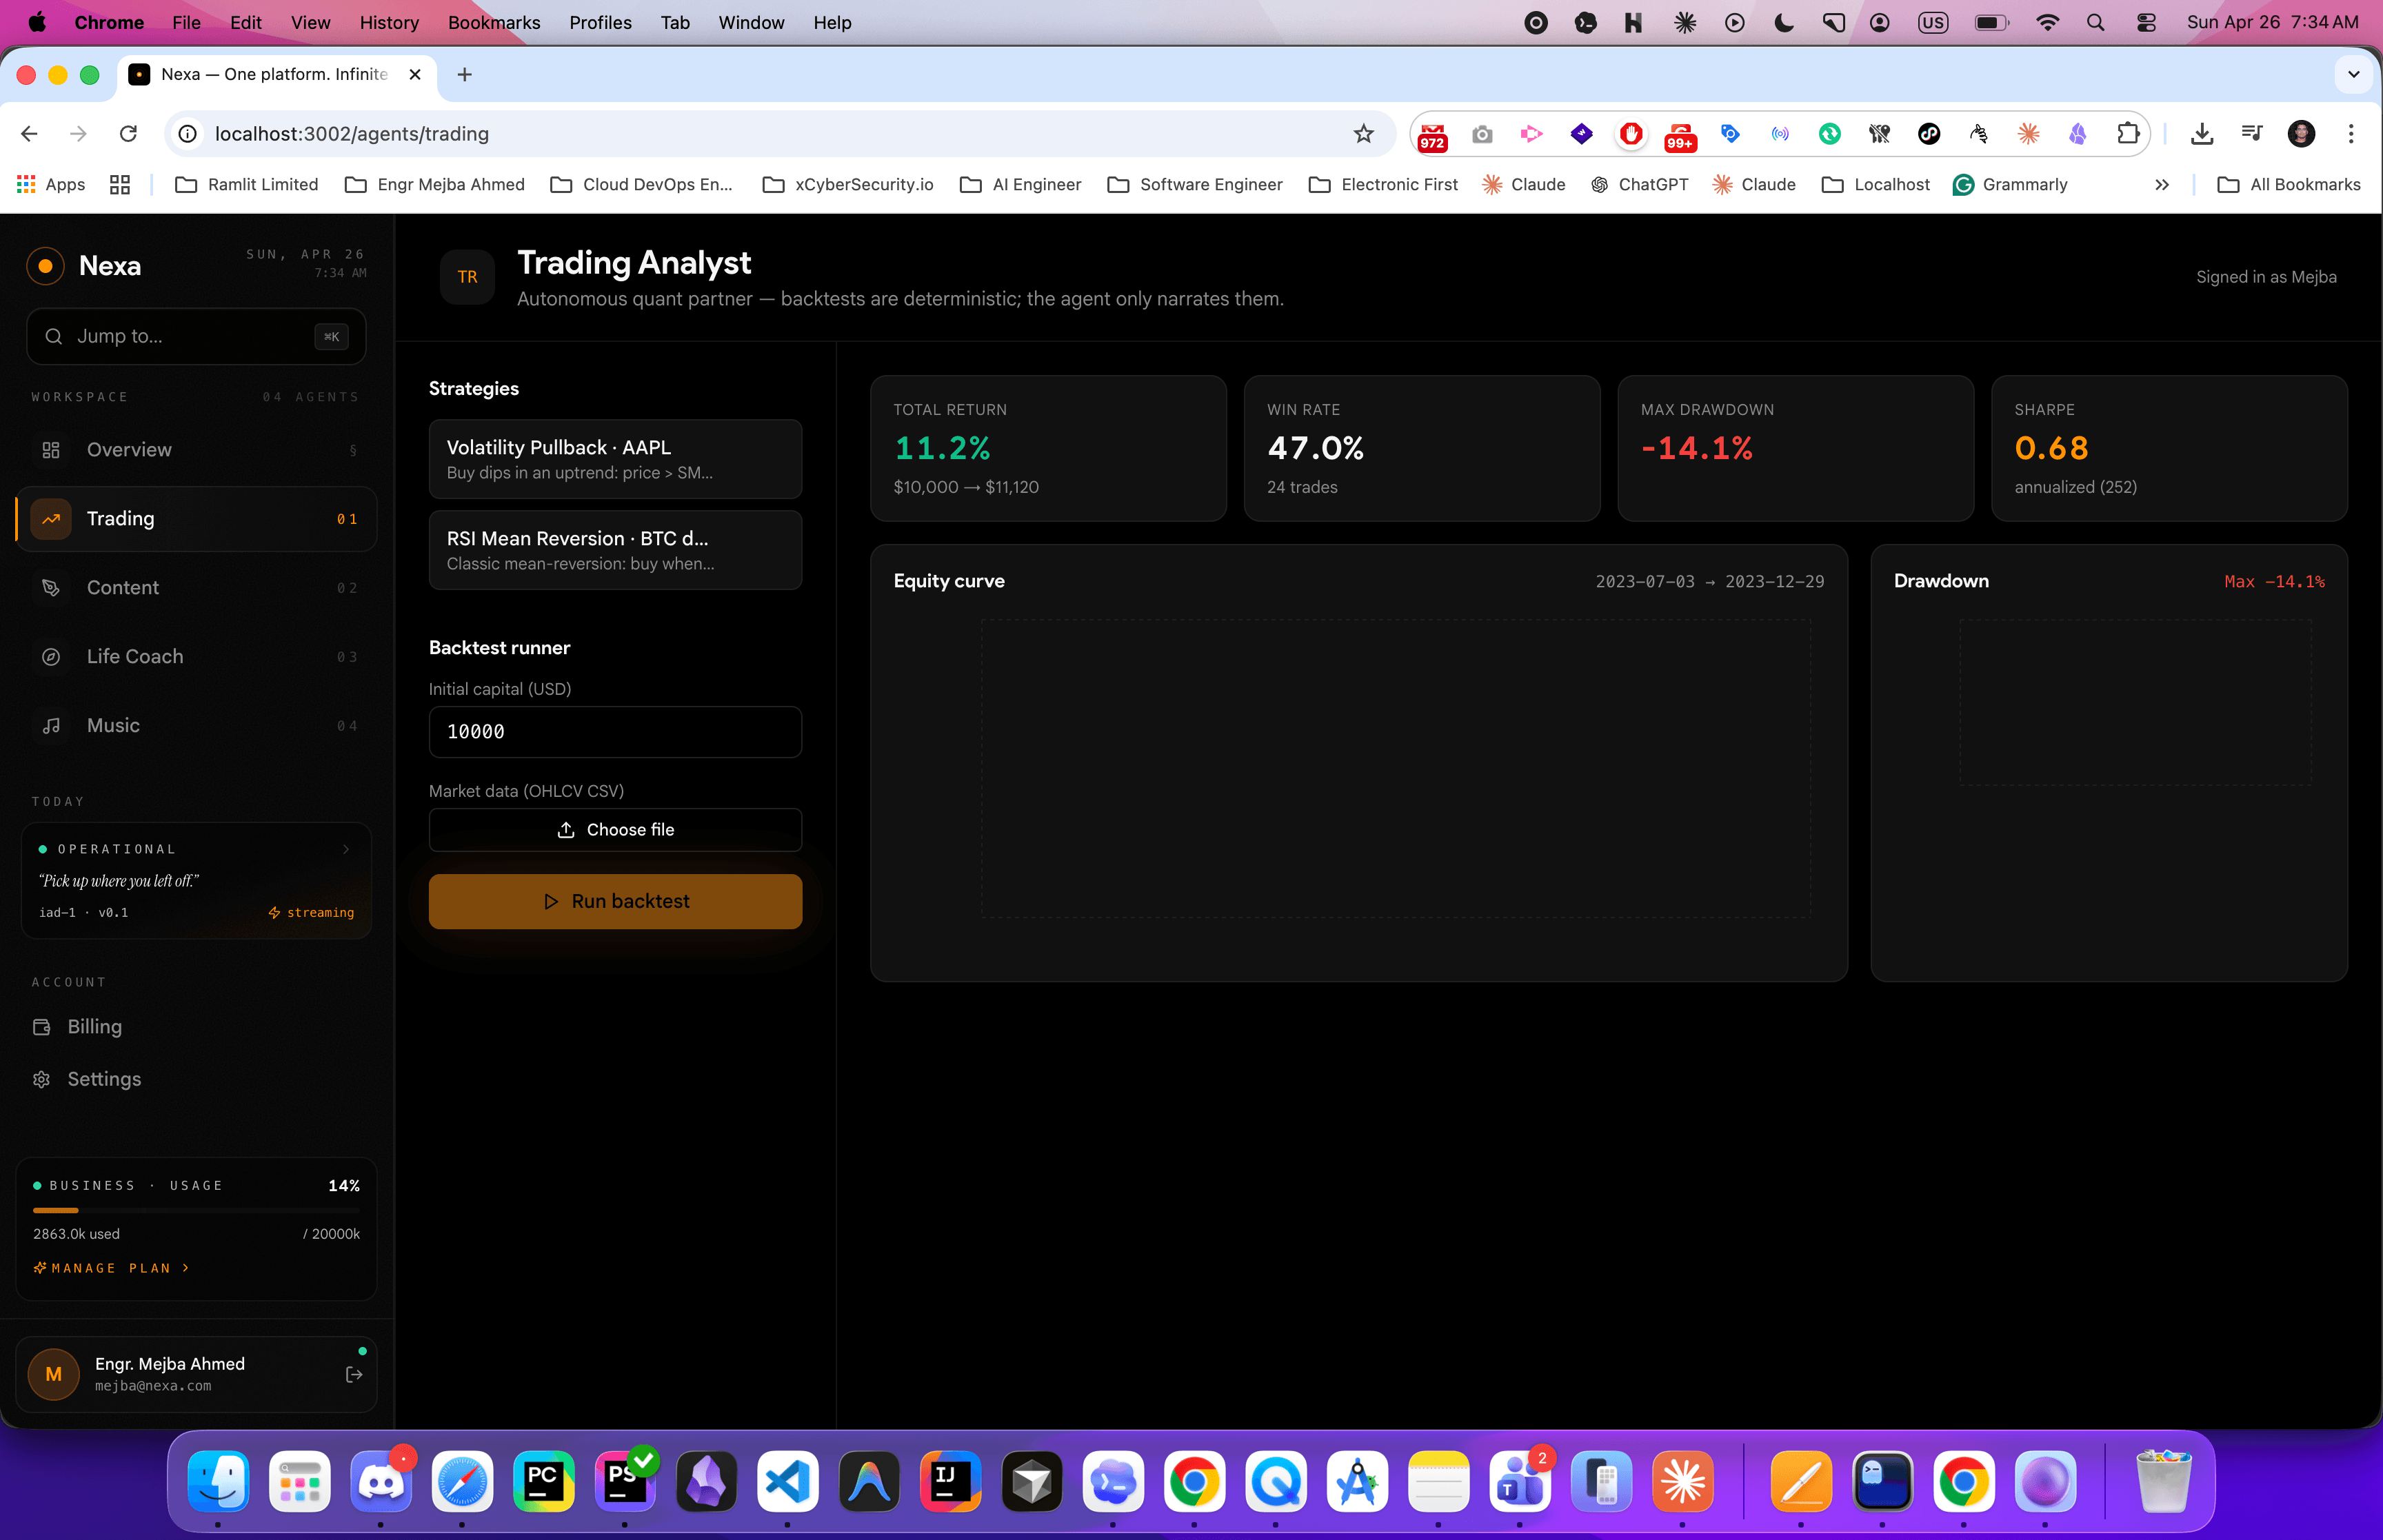
Task: Open the Bookmarks menu
Action: pos(494,22)
